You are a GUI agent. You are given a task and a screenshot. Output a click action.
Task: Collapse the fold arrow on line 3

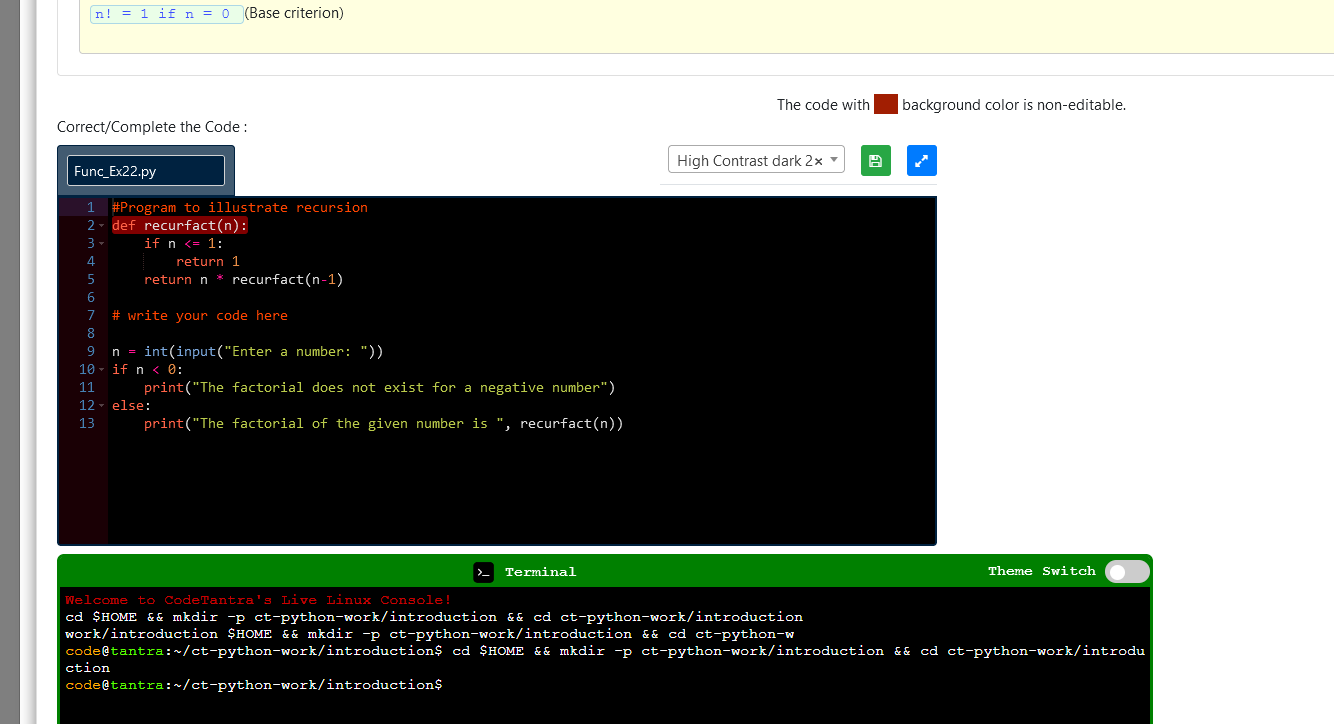click(x=103, y=244)
